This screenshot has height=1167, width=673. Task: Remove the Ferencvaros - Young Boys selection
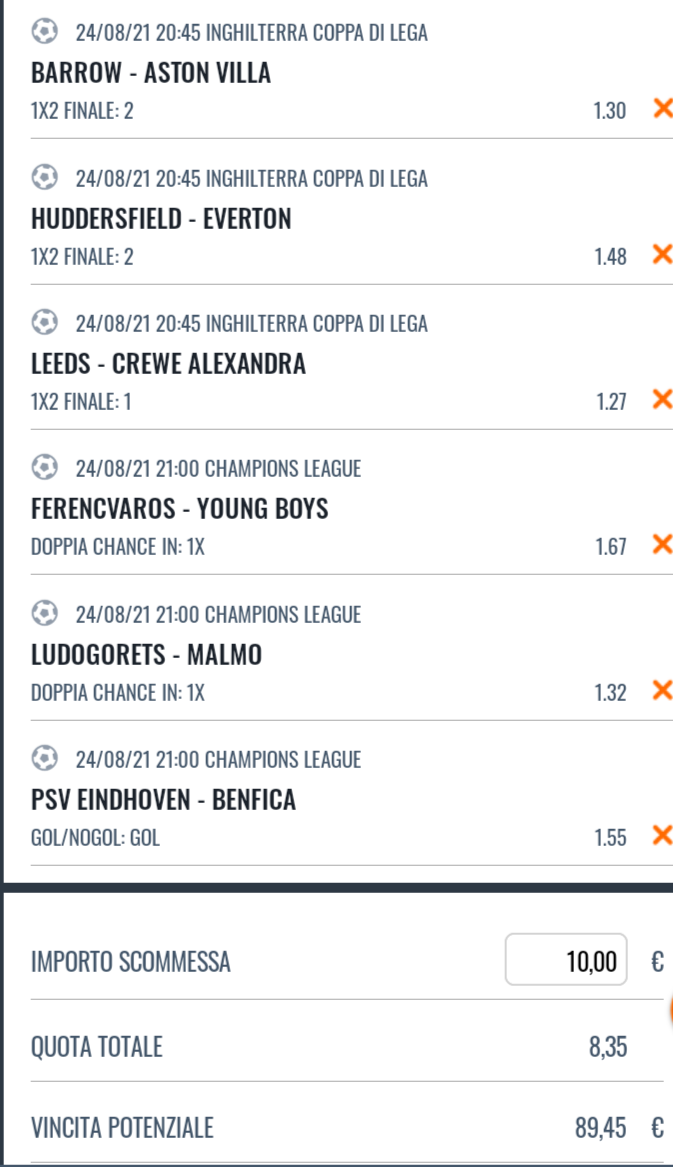click(x=661, y=545)
